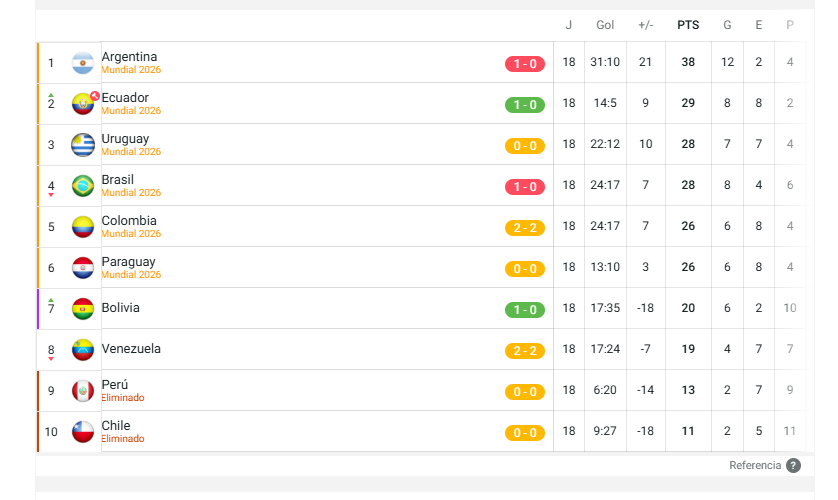Click Chile's yellow 0-0 result badge
The image size is (838, 500).
[525, 433]
